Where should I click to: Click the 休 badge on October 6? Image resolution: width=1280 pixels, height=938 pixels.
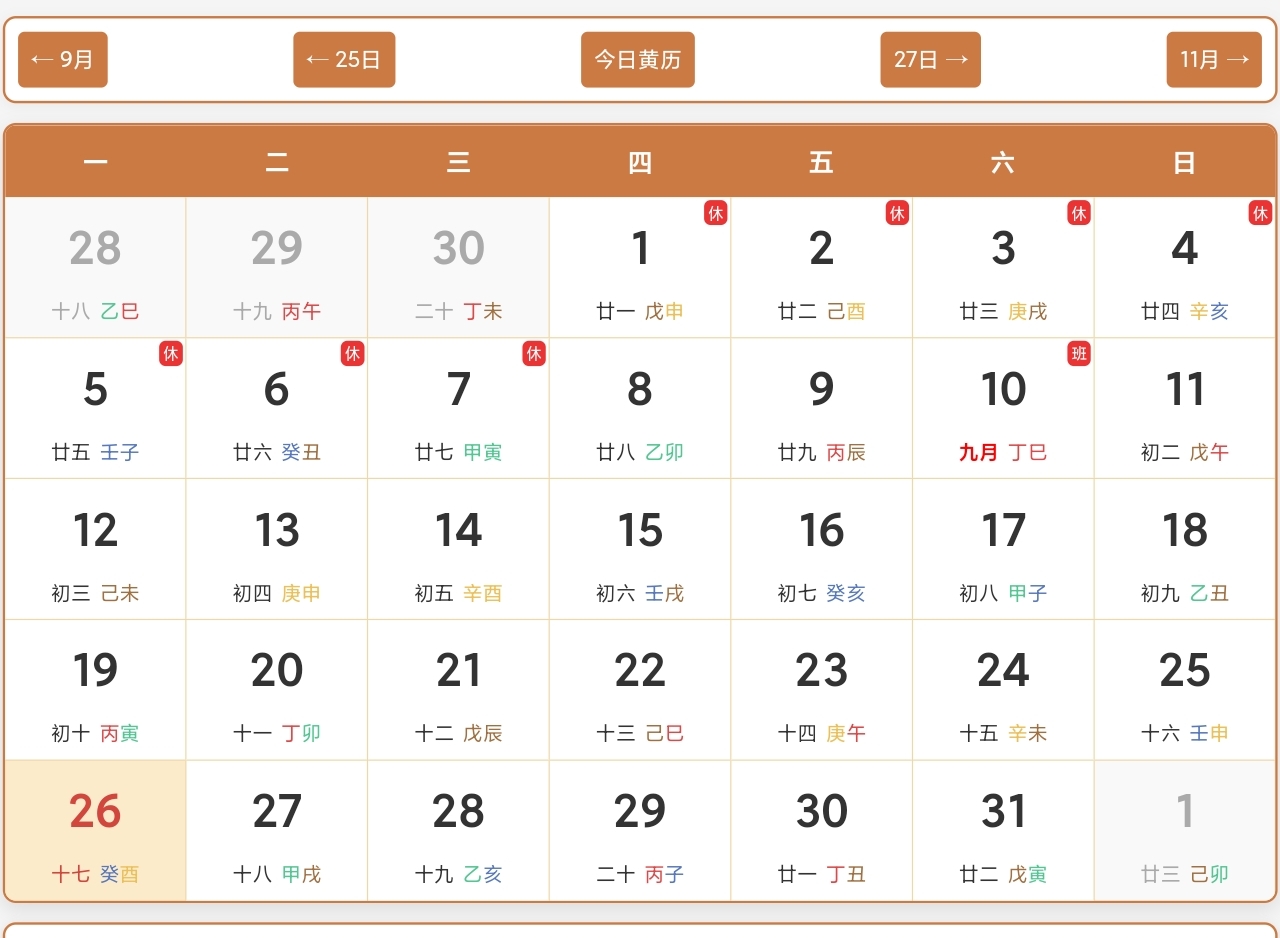coord(353,354)
